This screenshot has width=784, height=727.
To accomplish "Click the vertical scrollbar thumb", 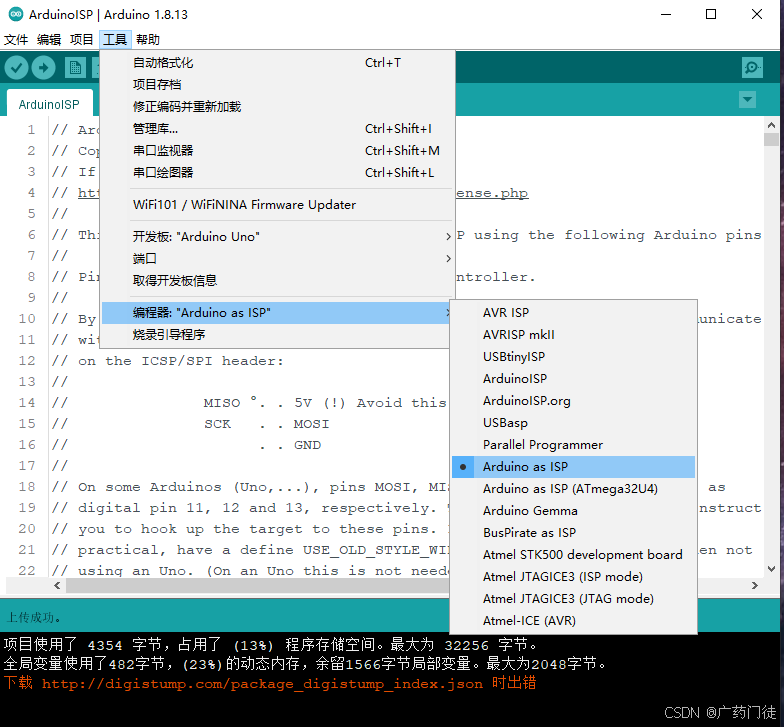I will [x=771, y=140].
